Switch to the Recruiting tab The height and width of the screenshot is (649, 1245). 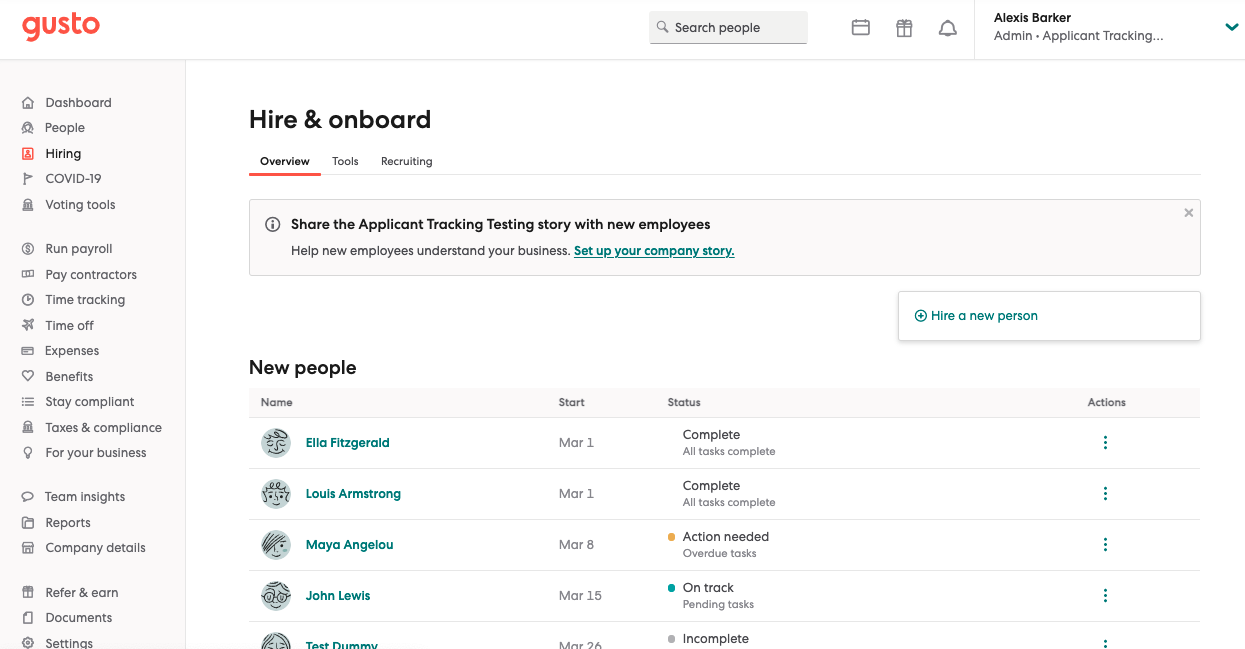[407, 161]
